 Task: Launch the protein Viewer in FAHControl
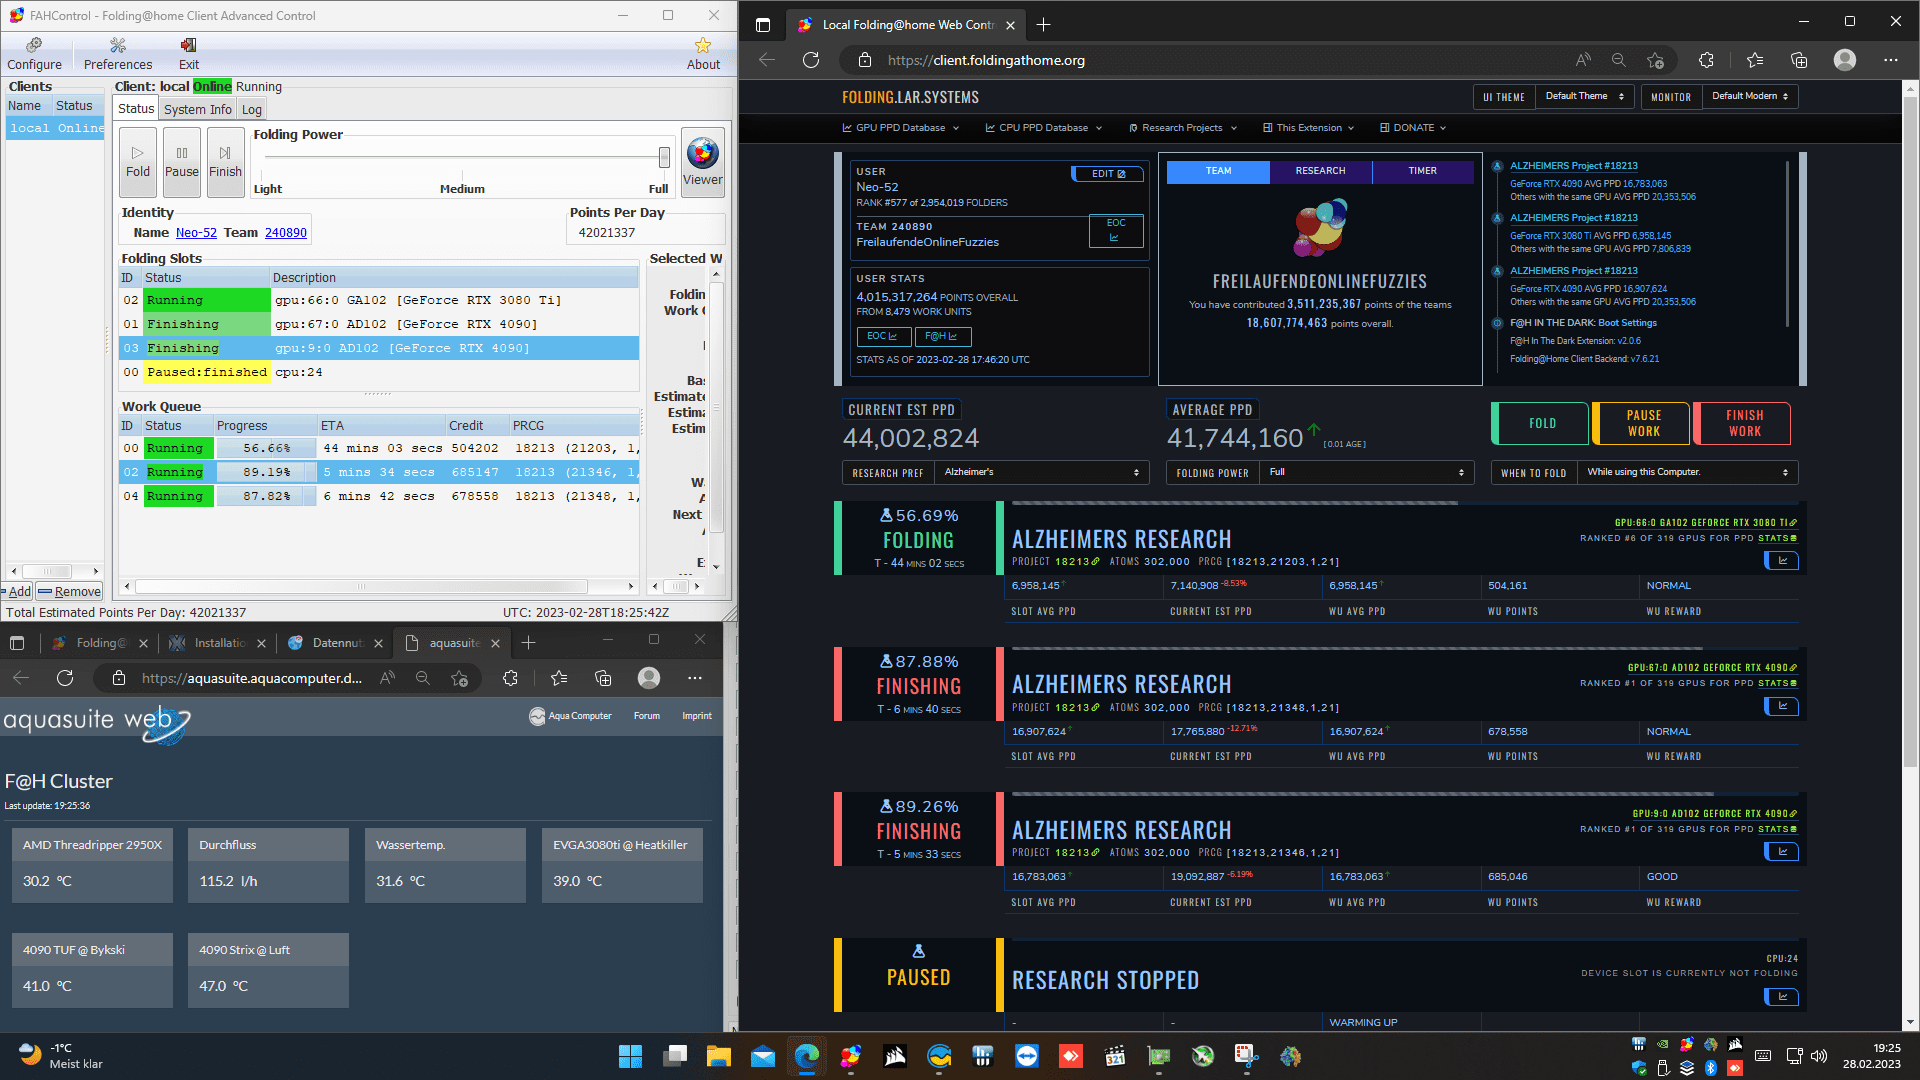pyautogui.click(x=703, y=162)
